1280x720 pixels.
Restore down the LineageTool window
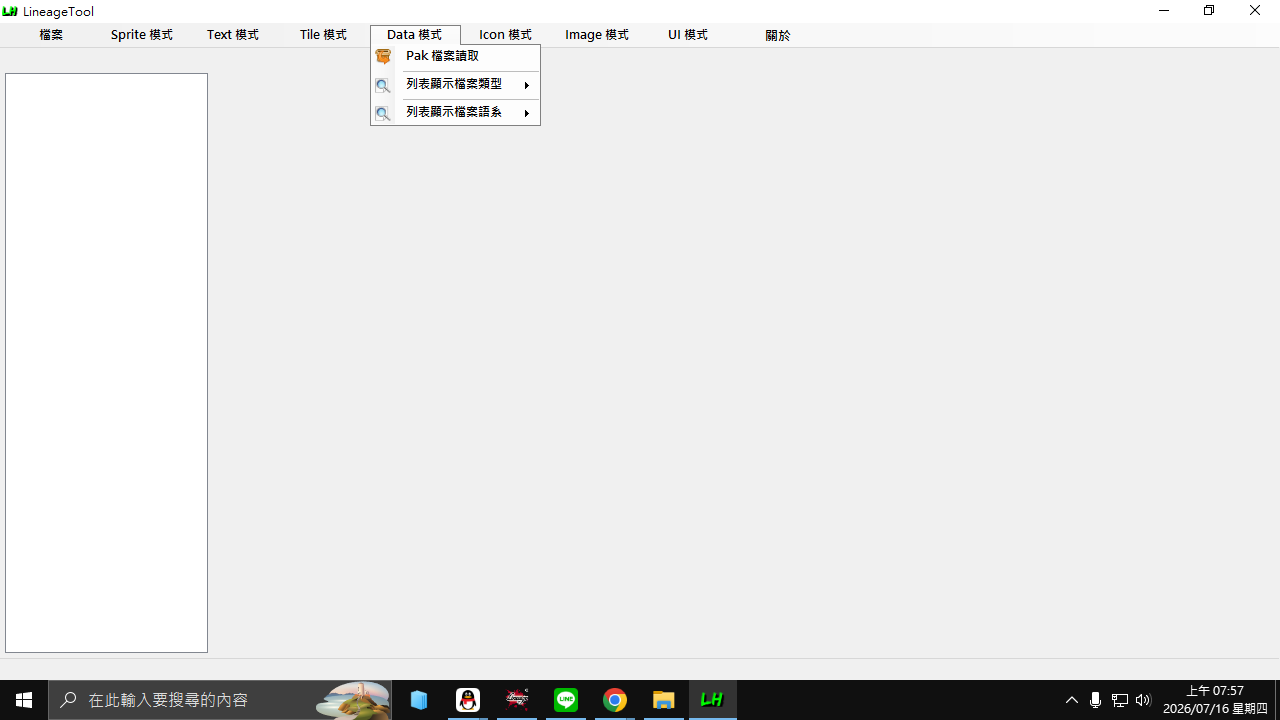1209,11
